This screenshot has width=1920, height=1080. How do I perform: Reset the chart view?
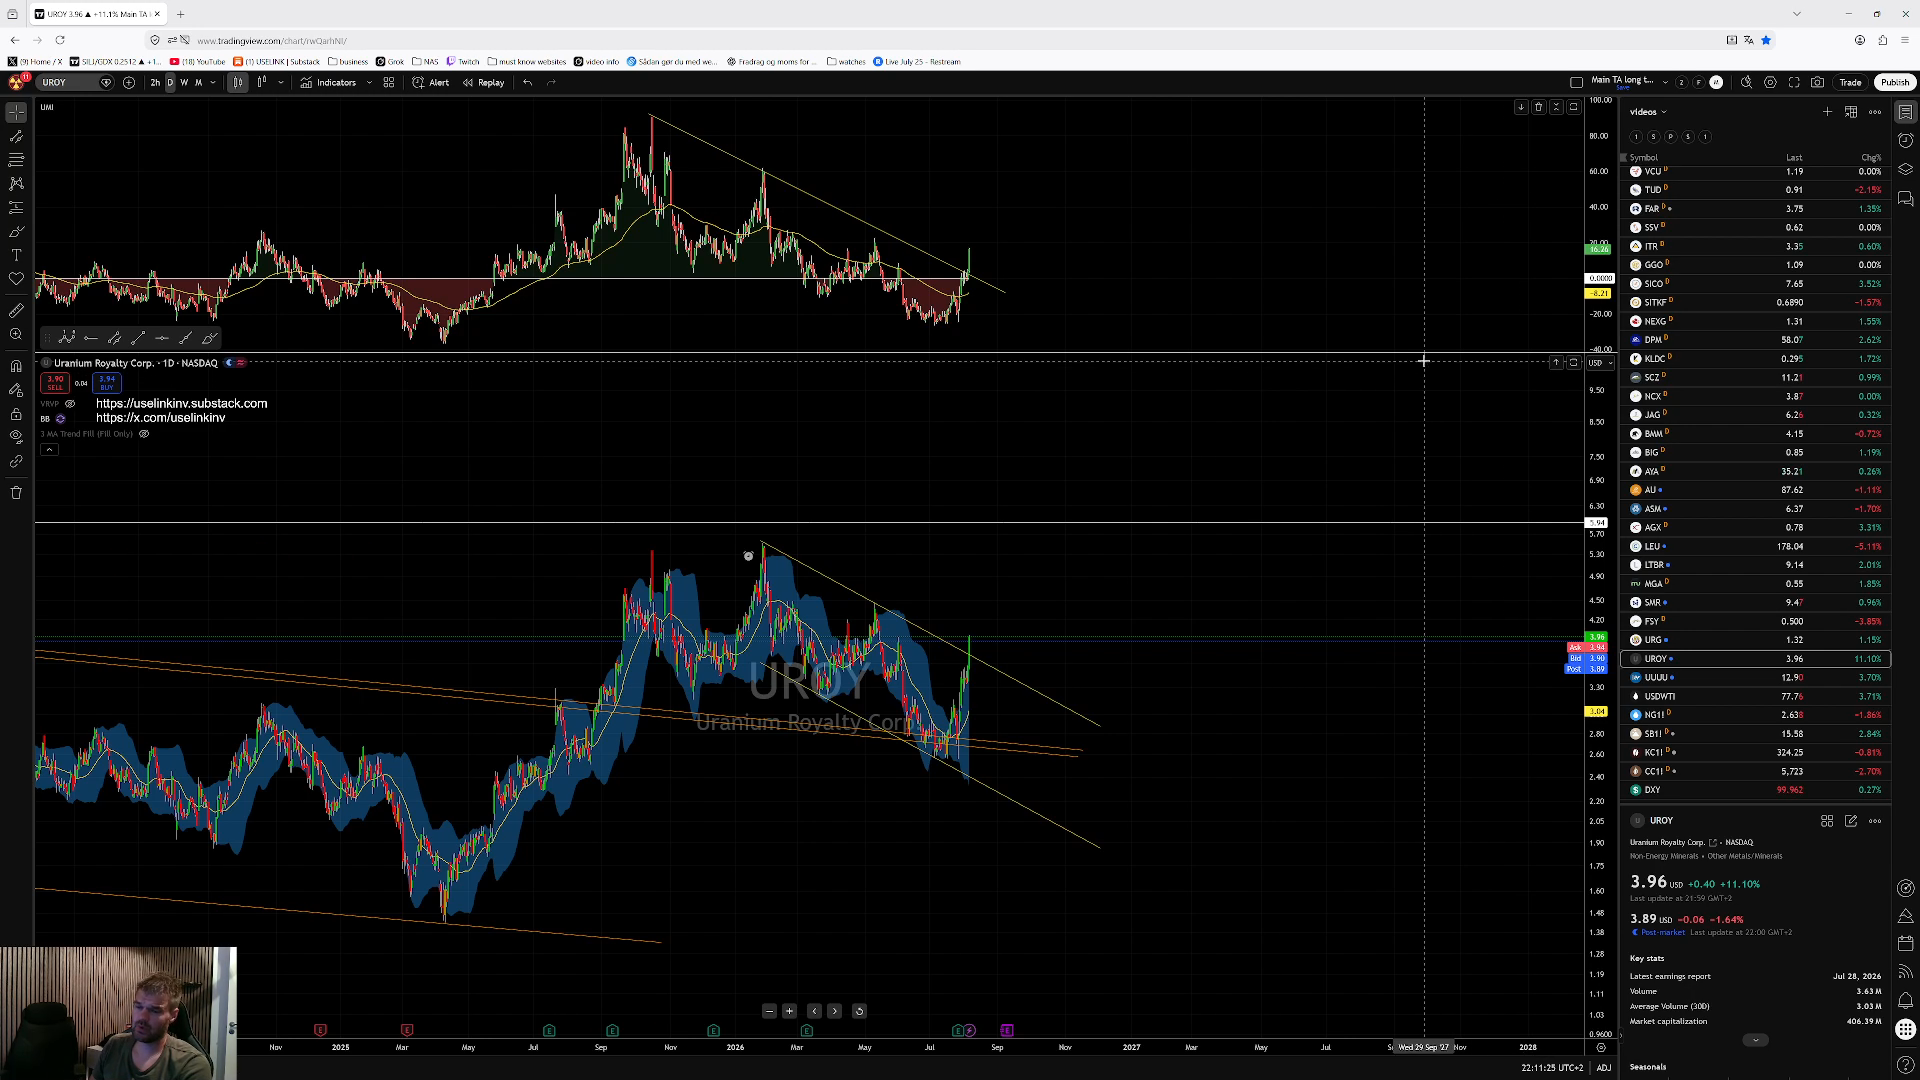coord(859,1011)
